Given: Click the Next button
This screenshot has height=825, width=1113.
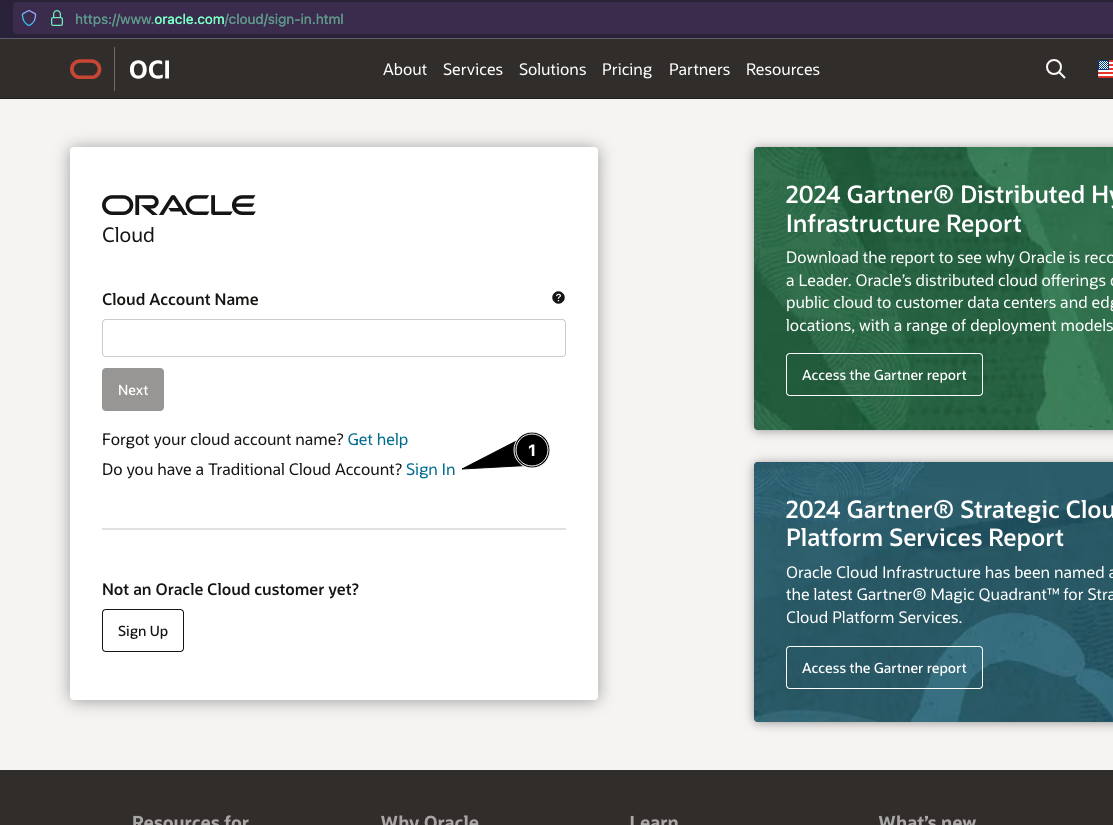Looking at the screenshot, I should pyautogui.click(x=133, y=389).
